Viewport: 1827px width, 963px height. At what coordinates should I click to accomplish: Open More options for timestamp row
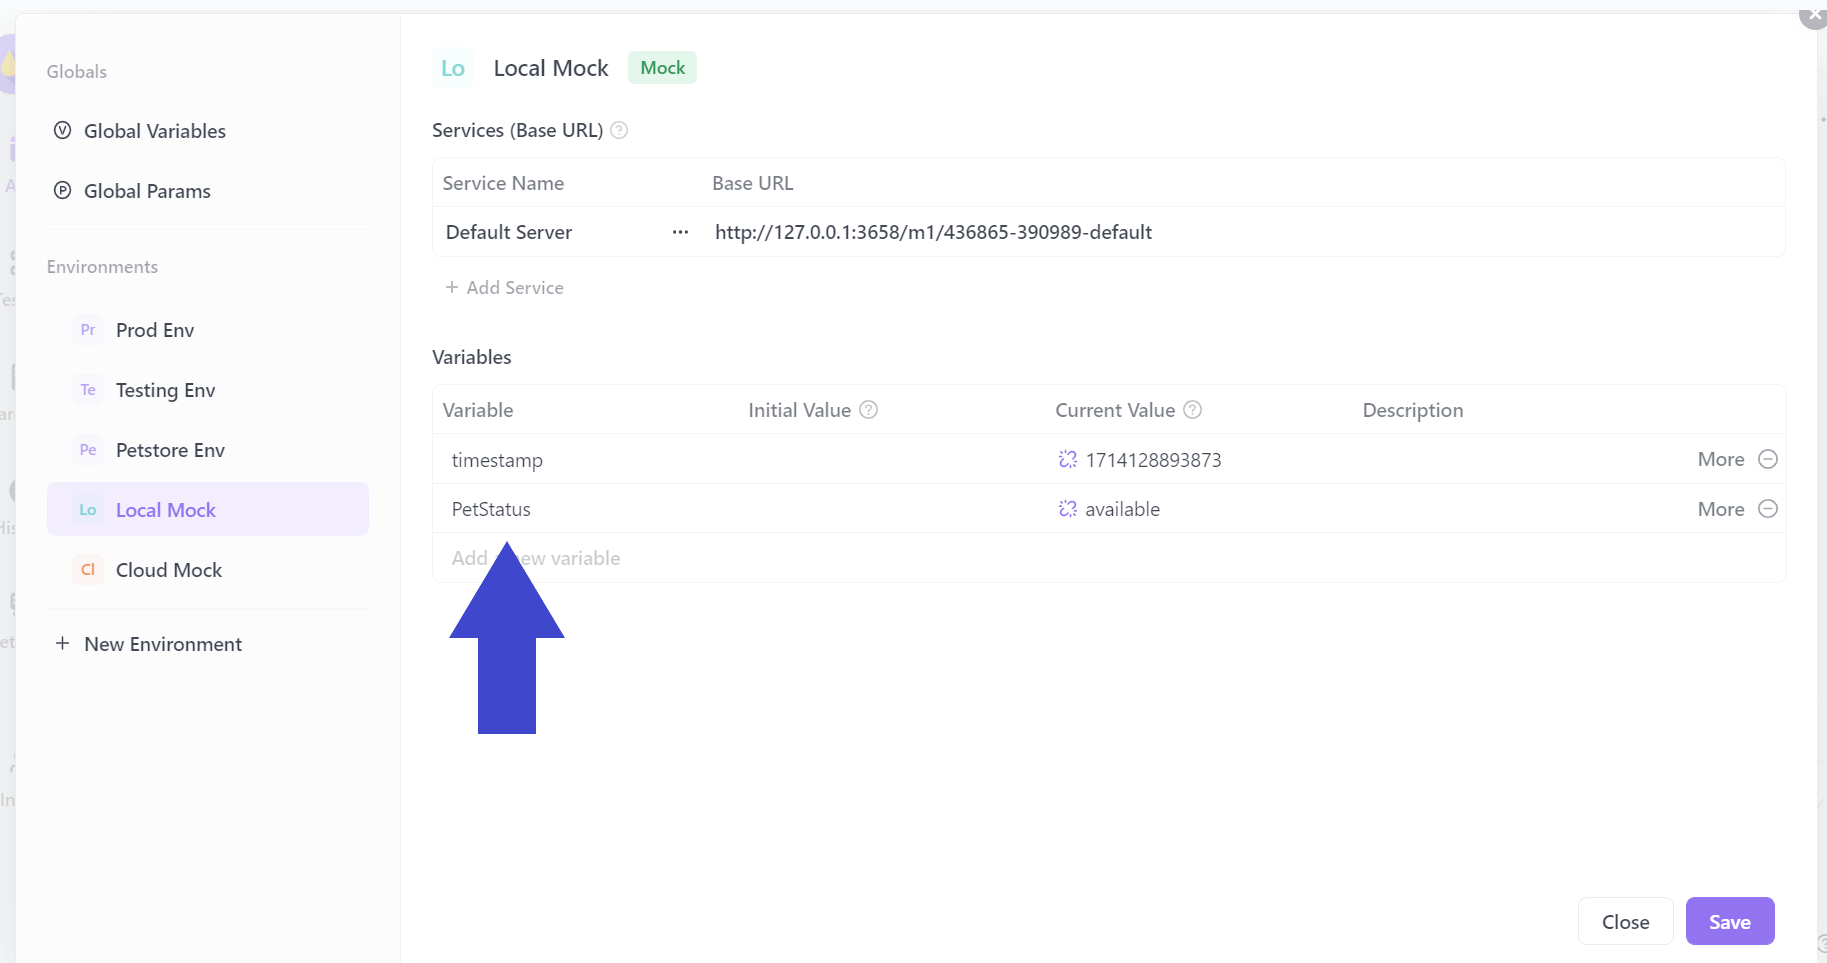click(1721, 459)
